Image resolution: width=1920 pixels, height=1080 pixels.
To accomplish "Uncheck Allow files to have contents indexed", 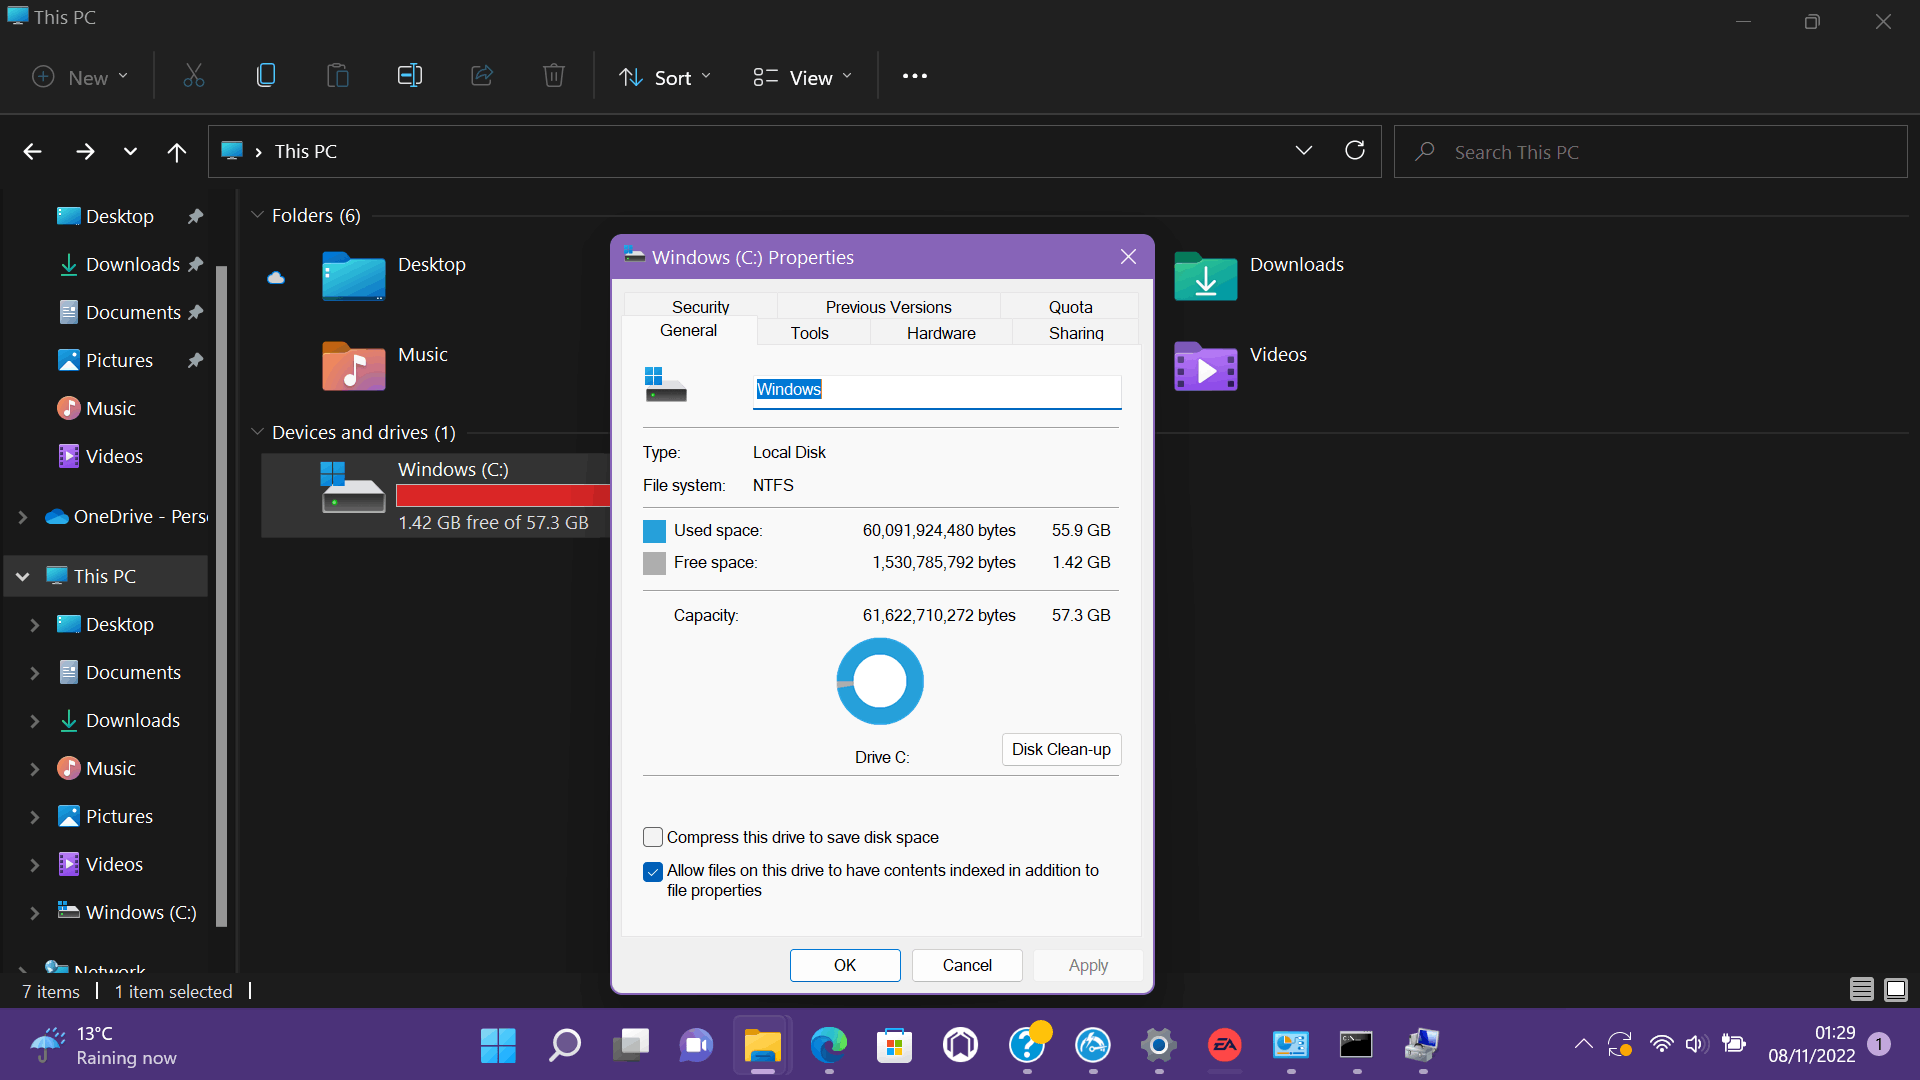I will tap(653, 872).
